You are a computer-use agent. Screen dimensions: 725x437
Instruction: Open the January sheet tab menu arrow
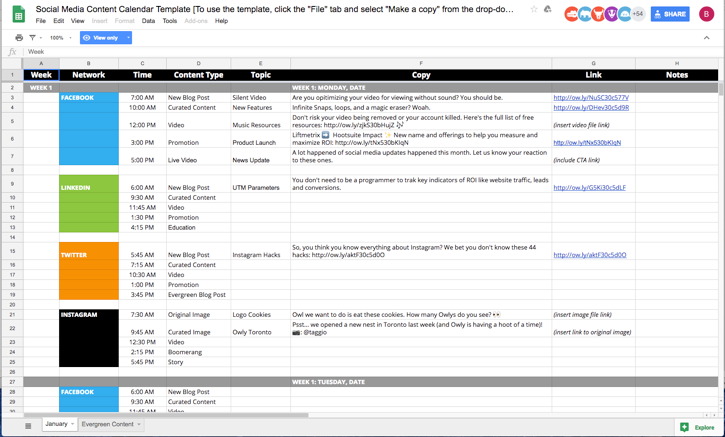pos(72,424)
